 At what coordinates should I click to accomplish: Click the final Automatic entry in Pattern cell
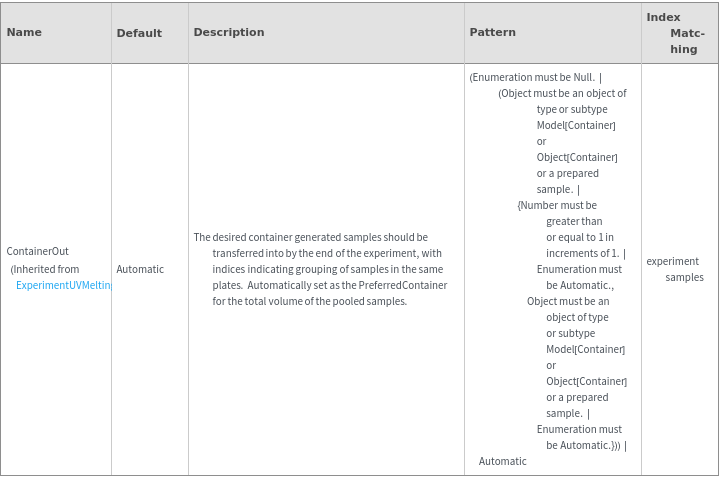click(502, 461)
